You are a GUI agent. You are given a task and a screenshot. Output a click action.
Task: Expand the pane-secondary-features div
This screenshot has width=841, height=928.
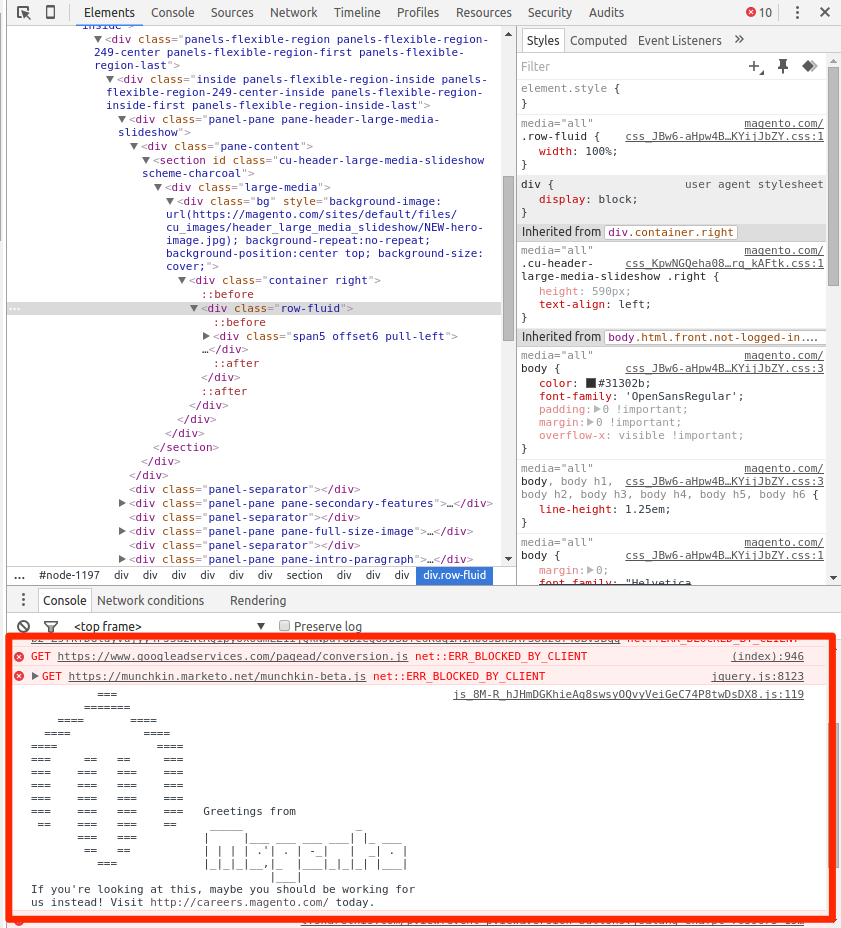click(122, 503)
